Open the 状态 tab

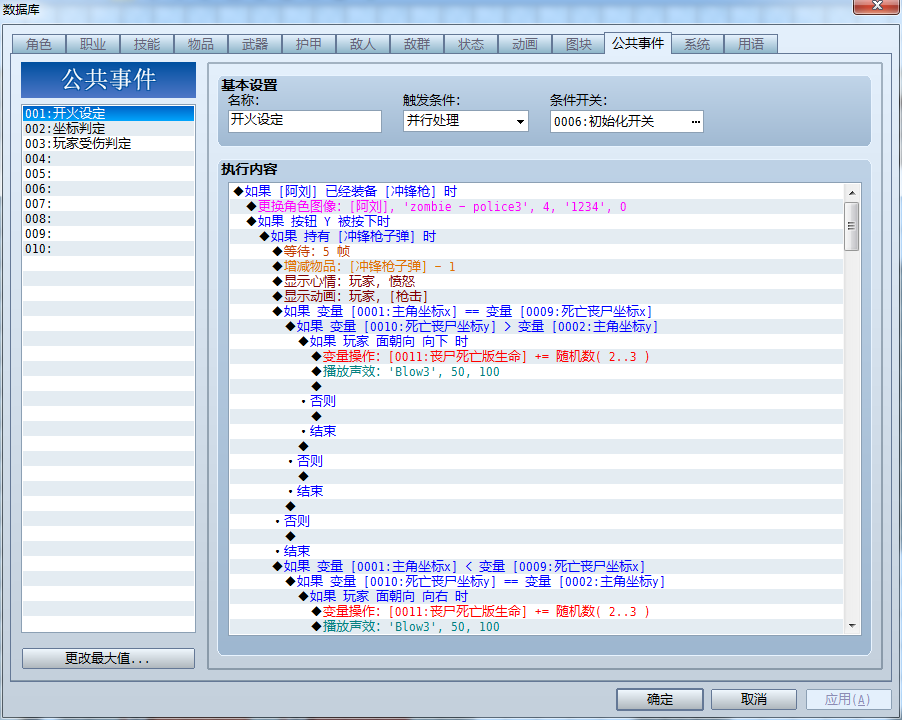click(x=471, y=44)
